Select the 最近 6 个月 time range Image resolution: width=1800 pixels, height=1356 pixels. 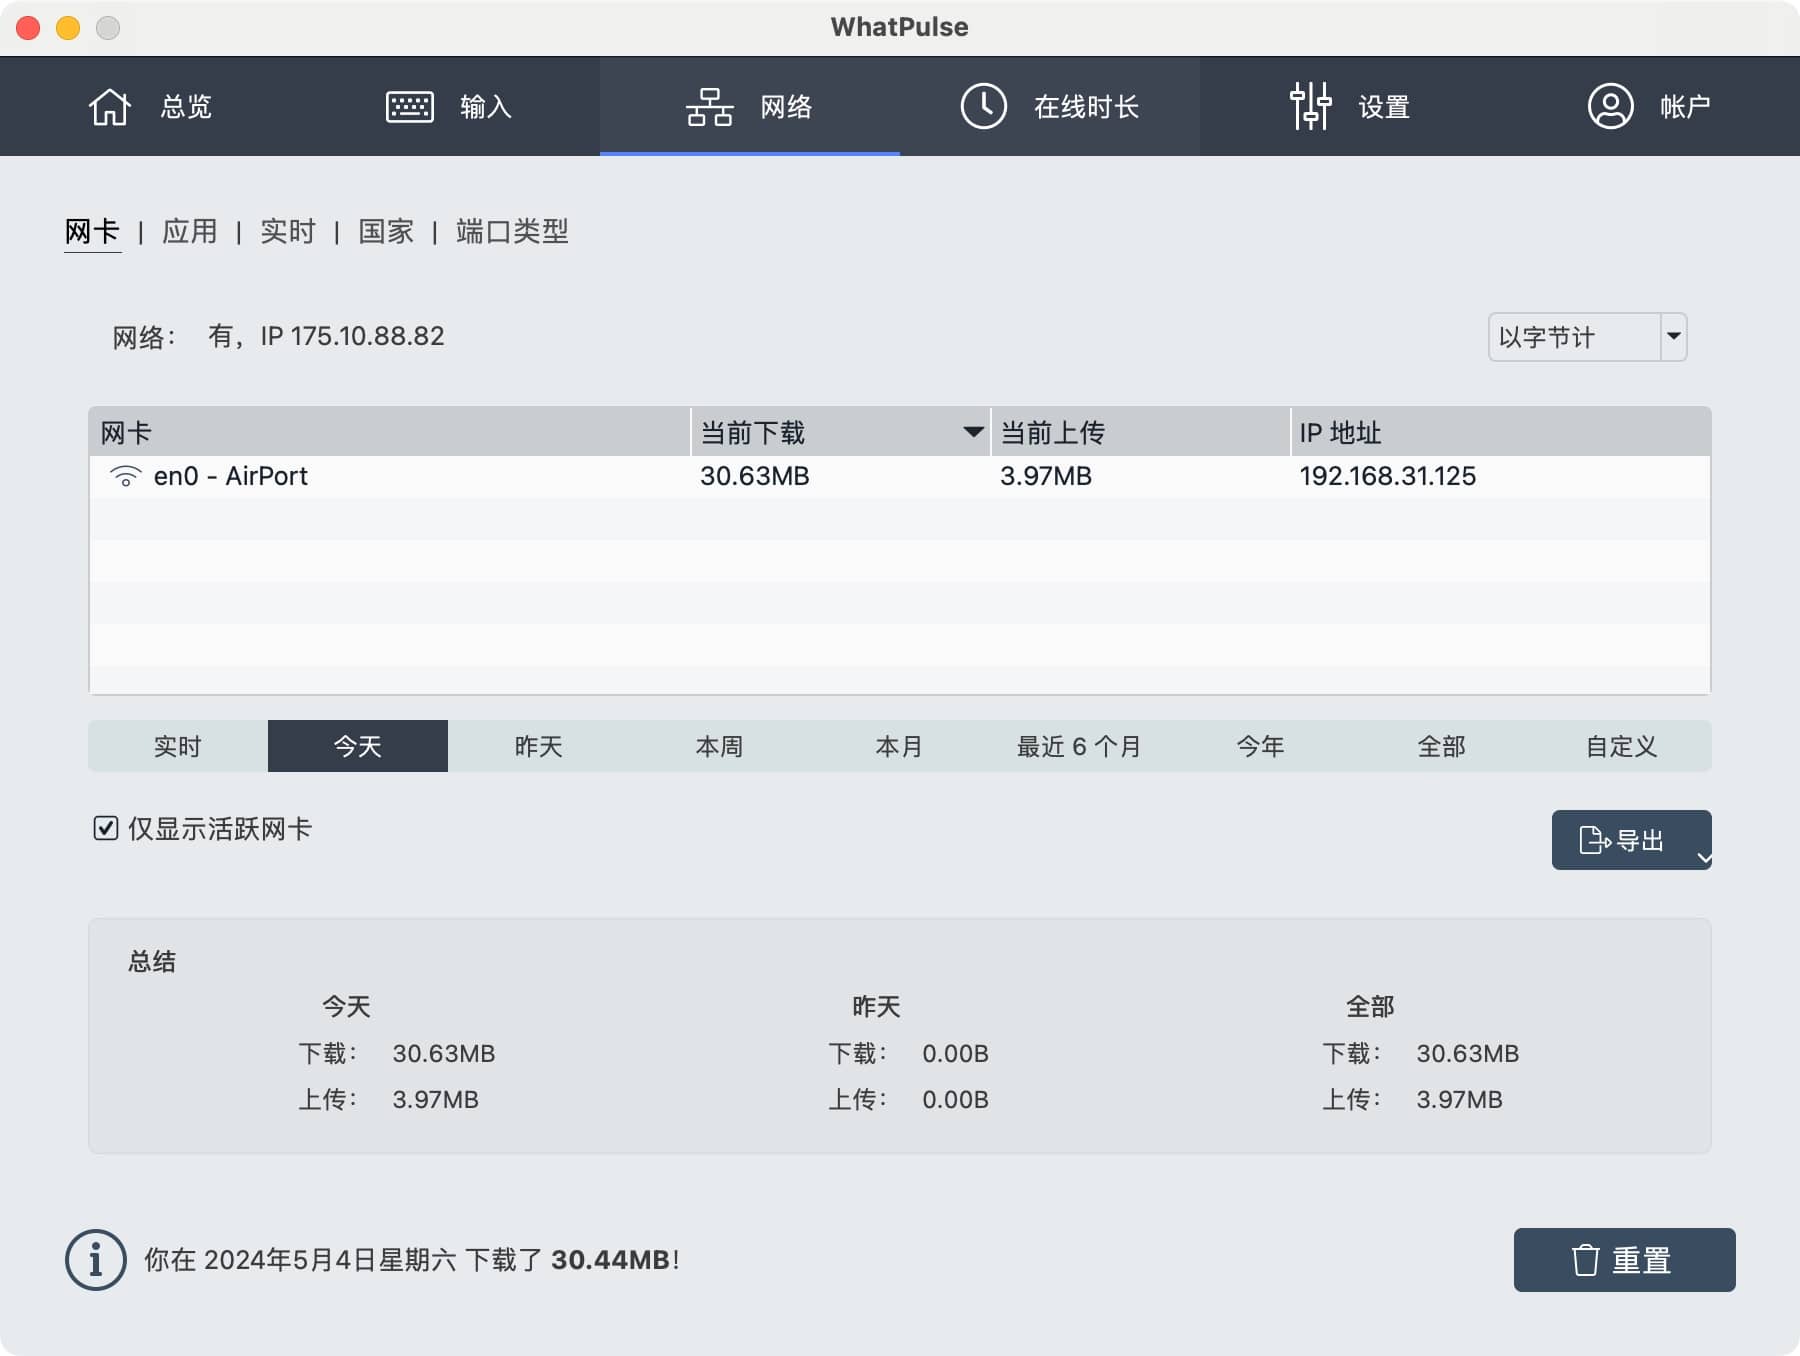[x=1079, y=746]
